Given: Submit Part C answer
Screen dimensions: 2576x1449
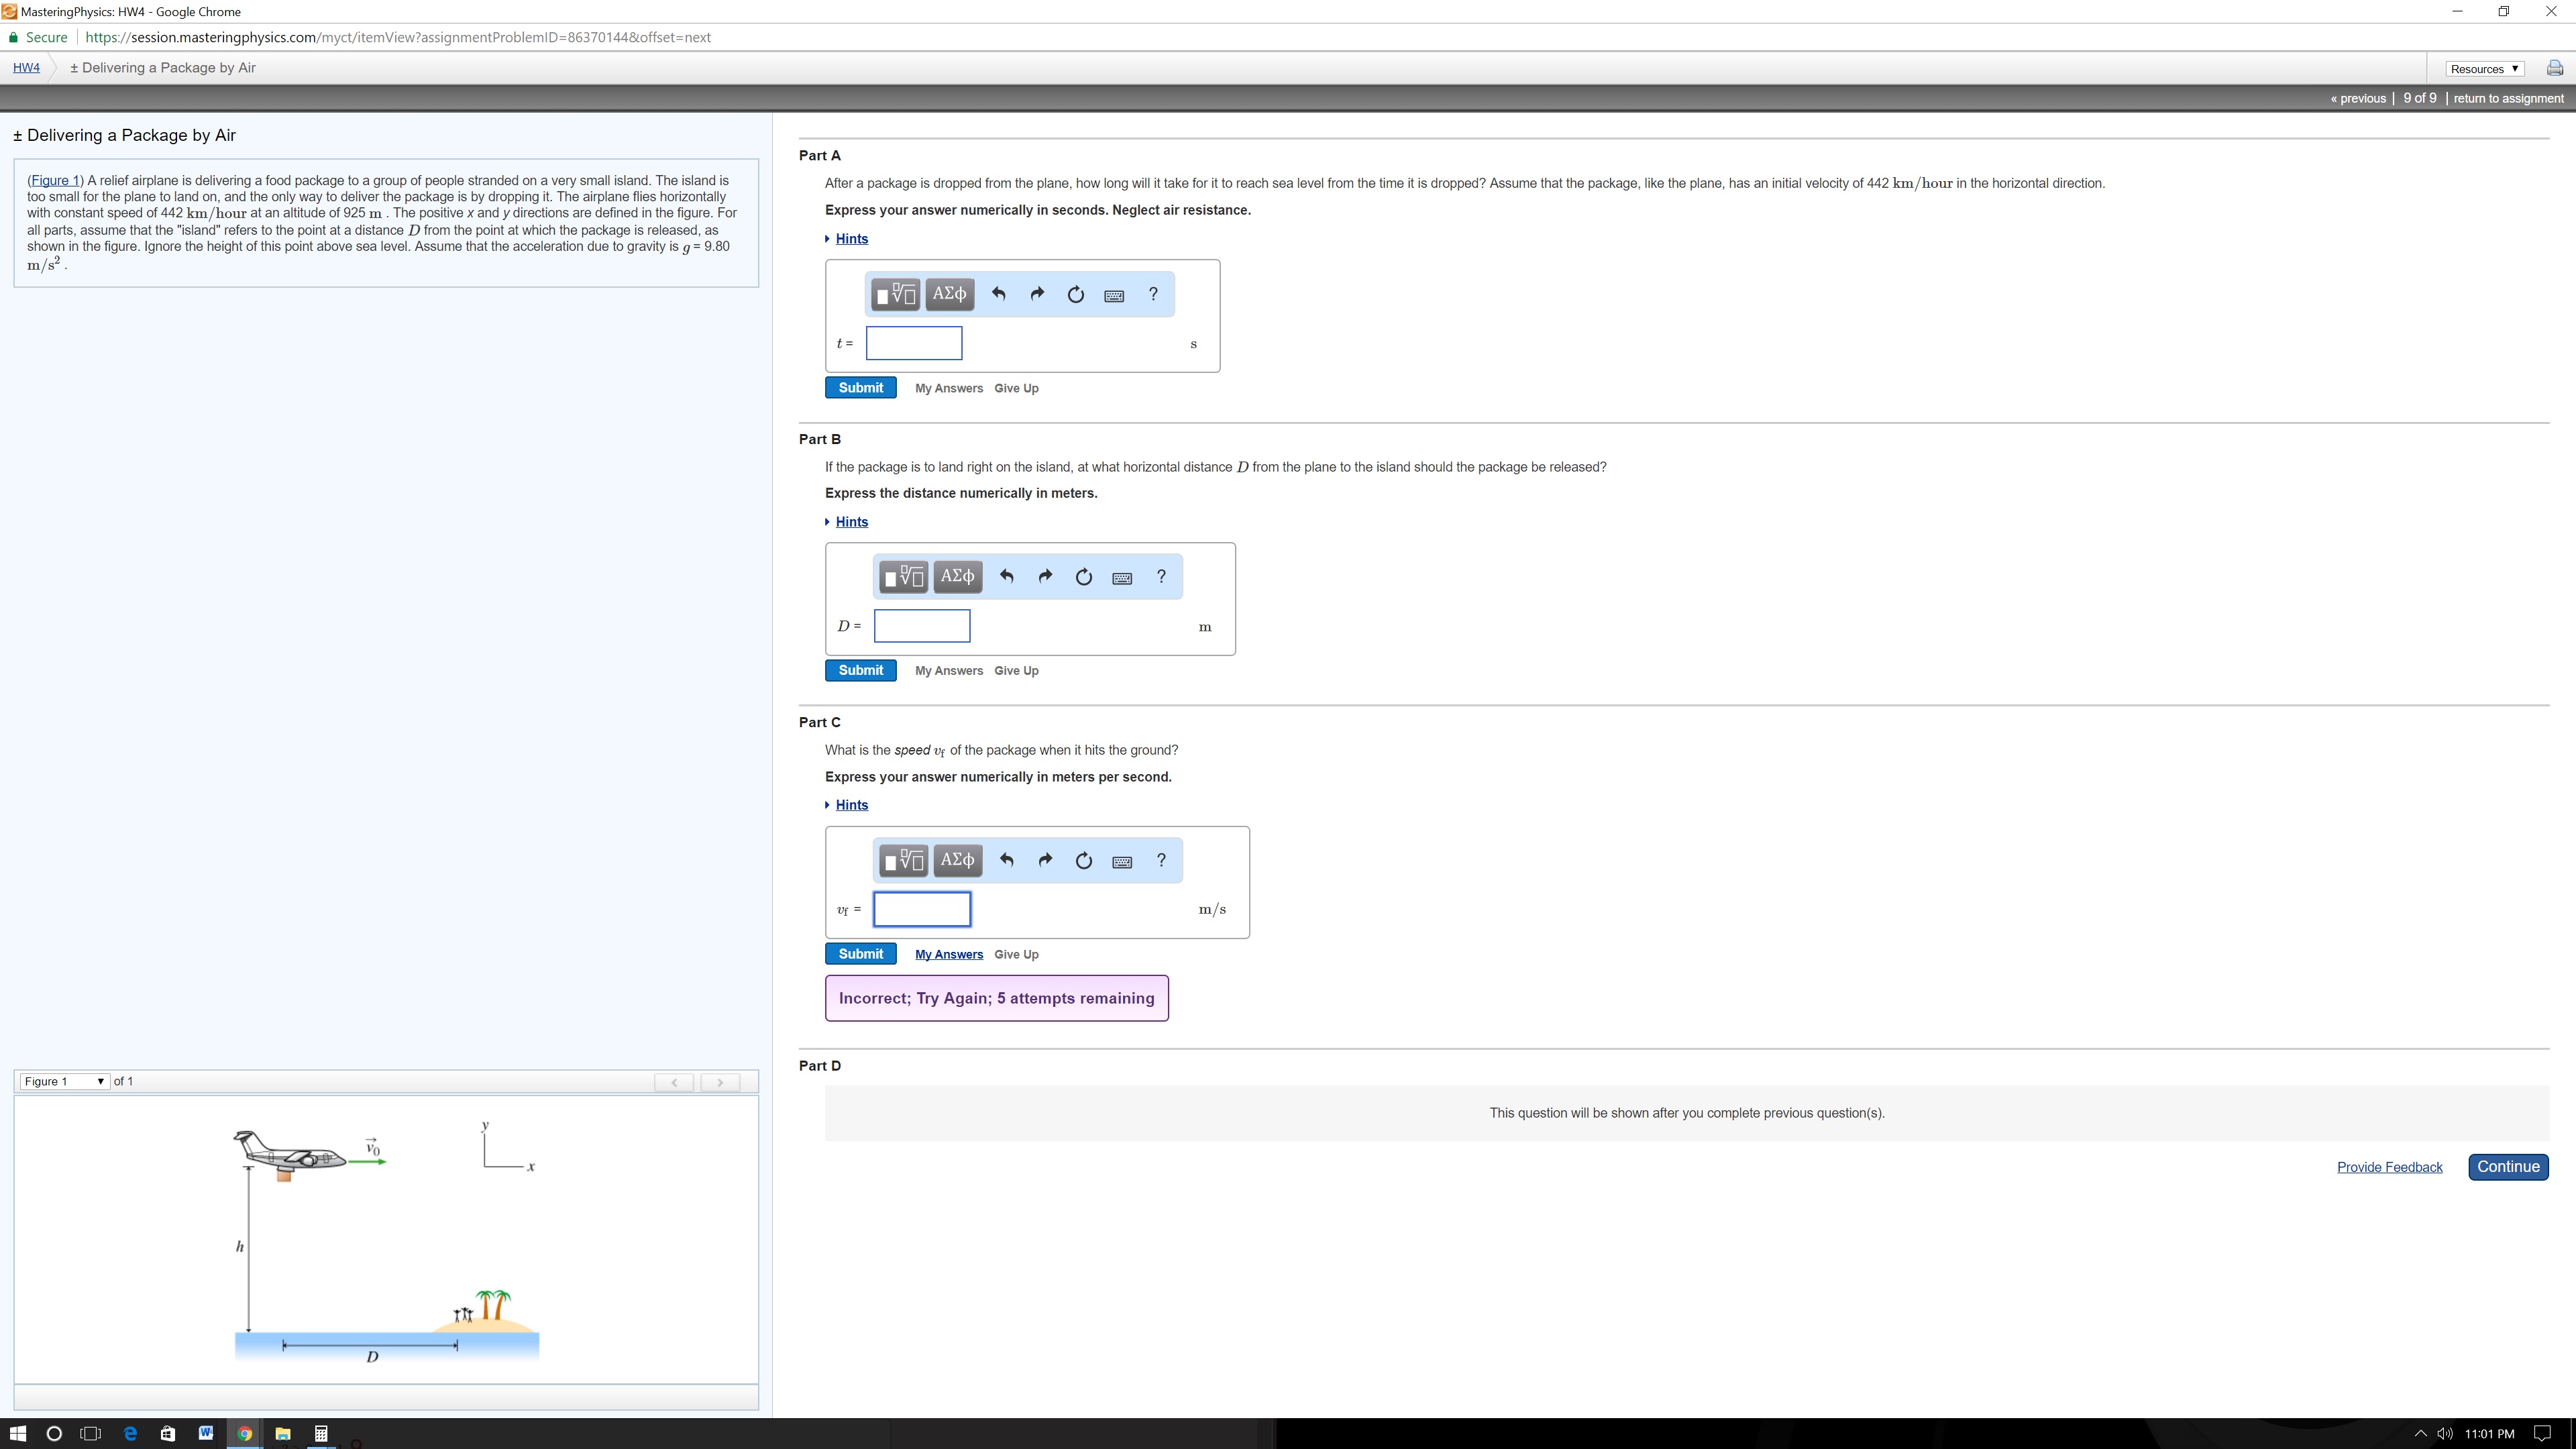Looking at the screenshot, I should (860, 954).
